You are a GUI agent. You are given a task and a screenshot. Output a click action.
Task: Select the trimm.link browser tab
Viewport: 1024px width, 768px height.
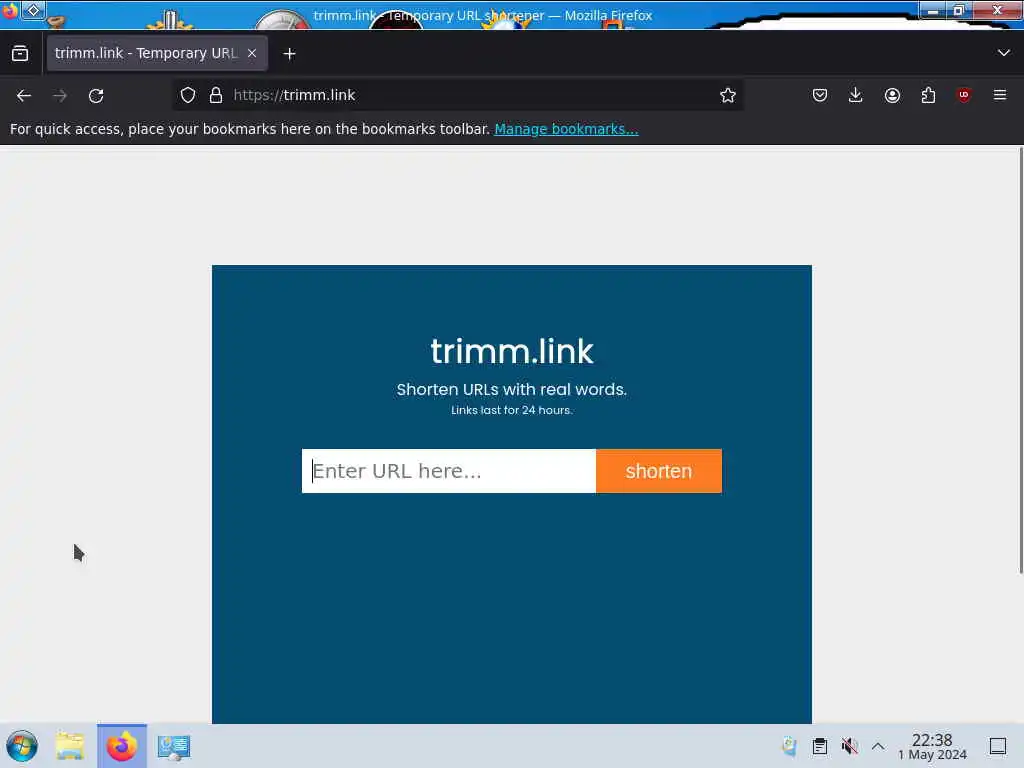coord(157,54)
